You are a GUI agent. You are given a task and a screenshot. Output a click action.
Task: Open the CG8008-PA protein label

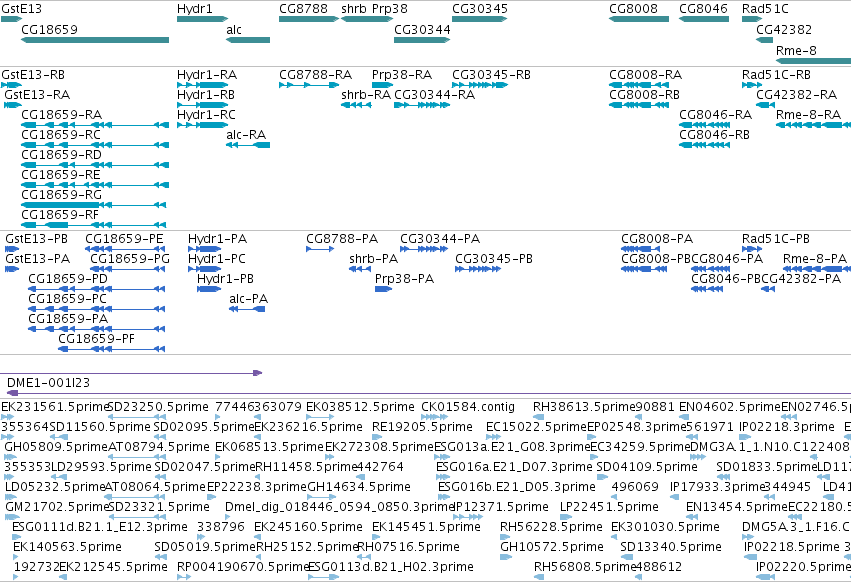[657, 239]
